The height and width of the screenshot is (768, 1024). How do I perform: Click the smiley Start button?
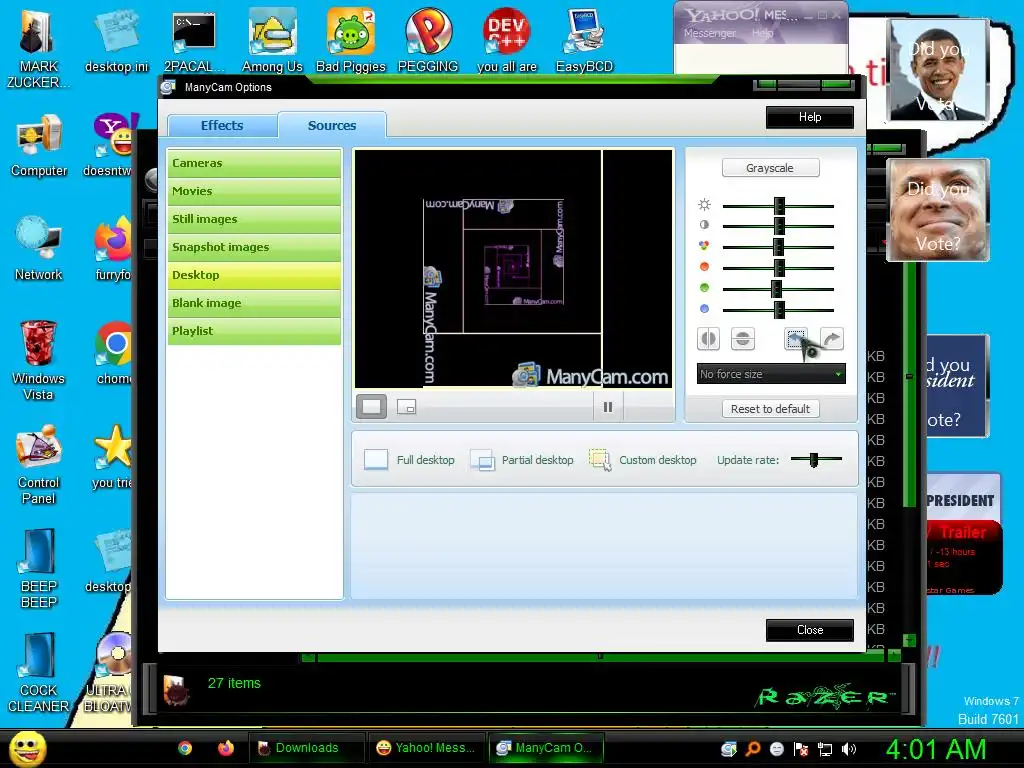[27, 748]
